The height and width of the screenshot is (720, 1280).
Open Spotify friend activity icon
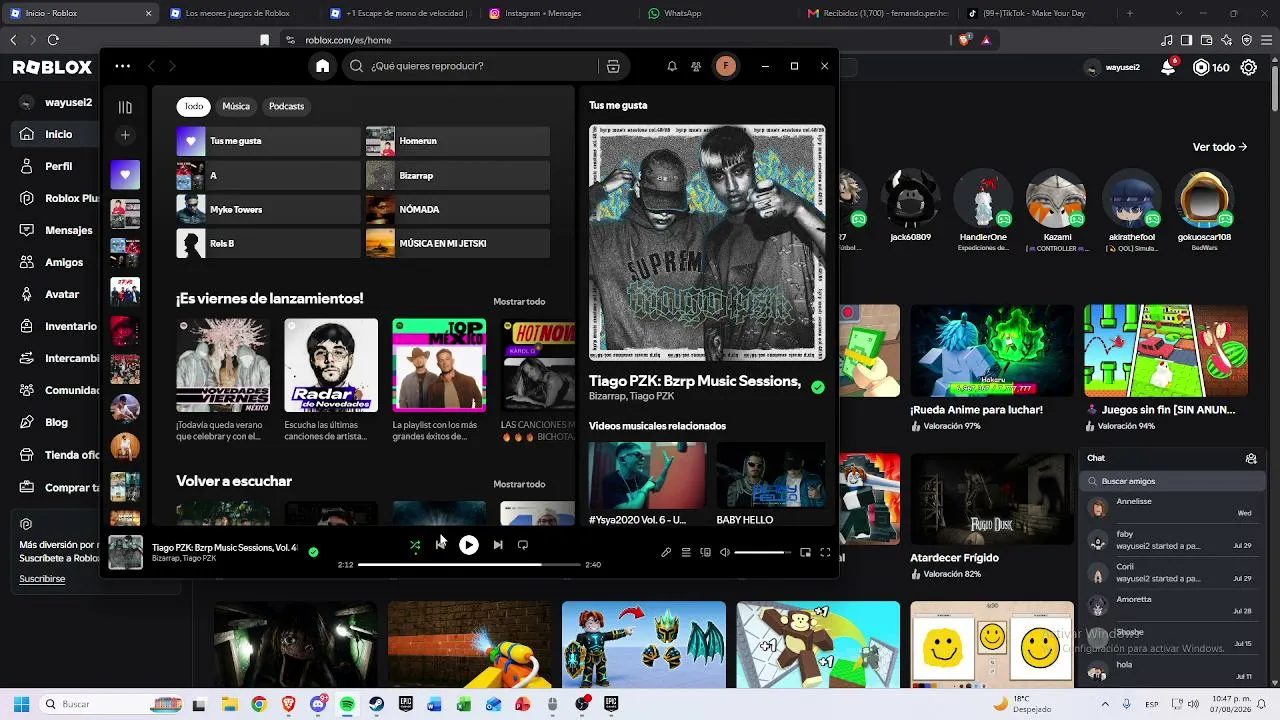(x=696, y=66)
